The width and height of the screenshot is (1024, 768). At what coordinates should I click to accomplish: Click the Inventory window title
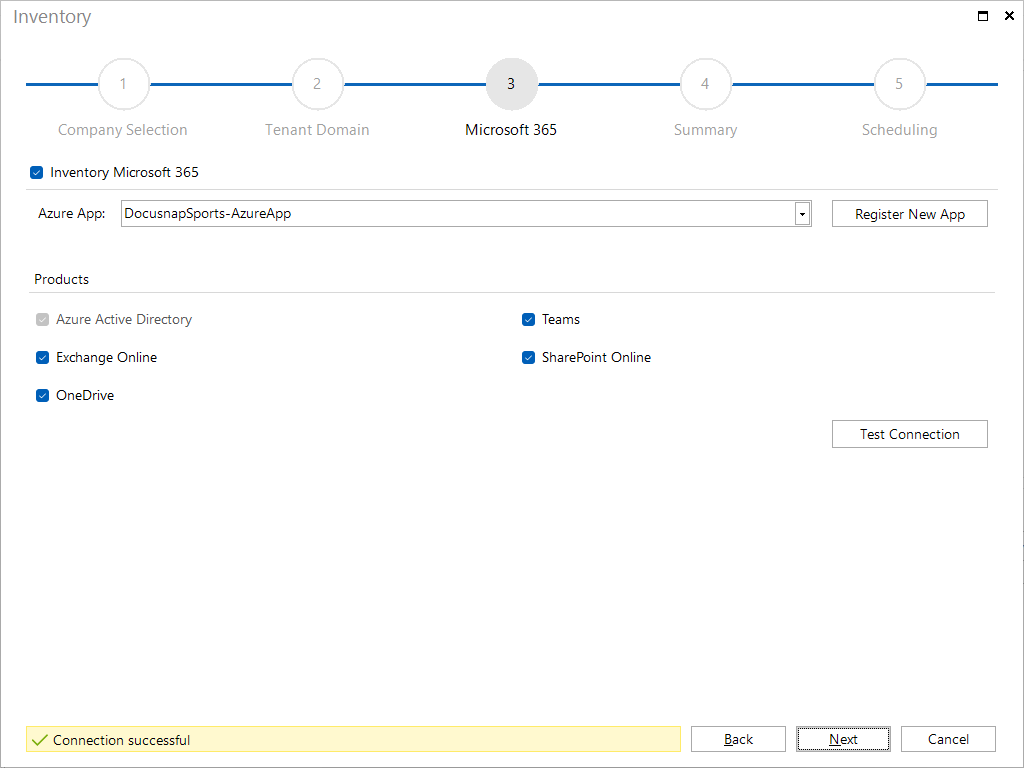(52, 17)
